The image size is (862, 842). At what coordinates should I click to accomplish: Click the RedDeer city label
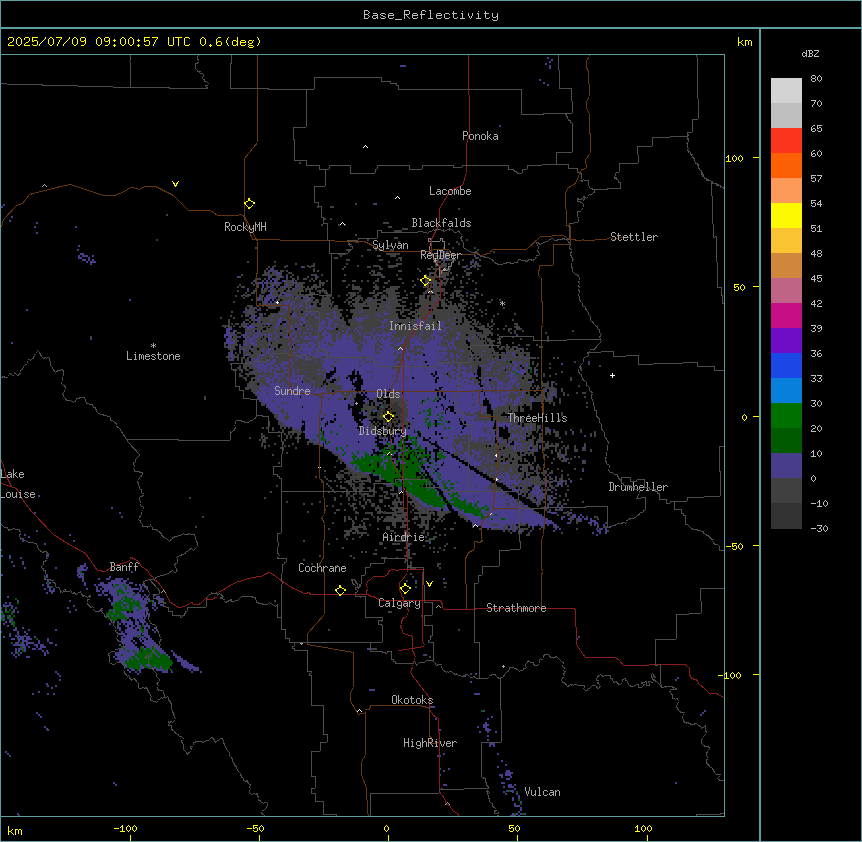click(x=440, y=255)
